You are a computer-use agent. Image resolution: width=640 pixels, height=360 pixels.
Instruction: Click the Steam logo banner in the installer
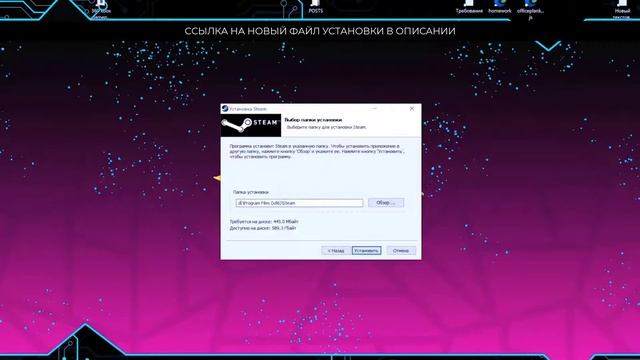[x=251, y=125]
